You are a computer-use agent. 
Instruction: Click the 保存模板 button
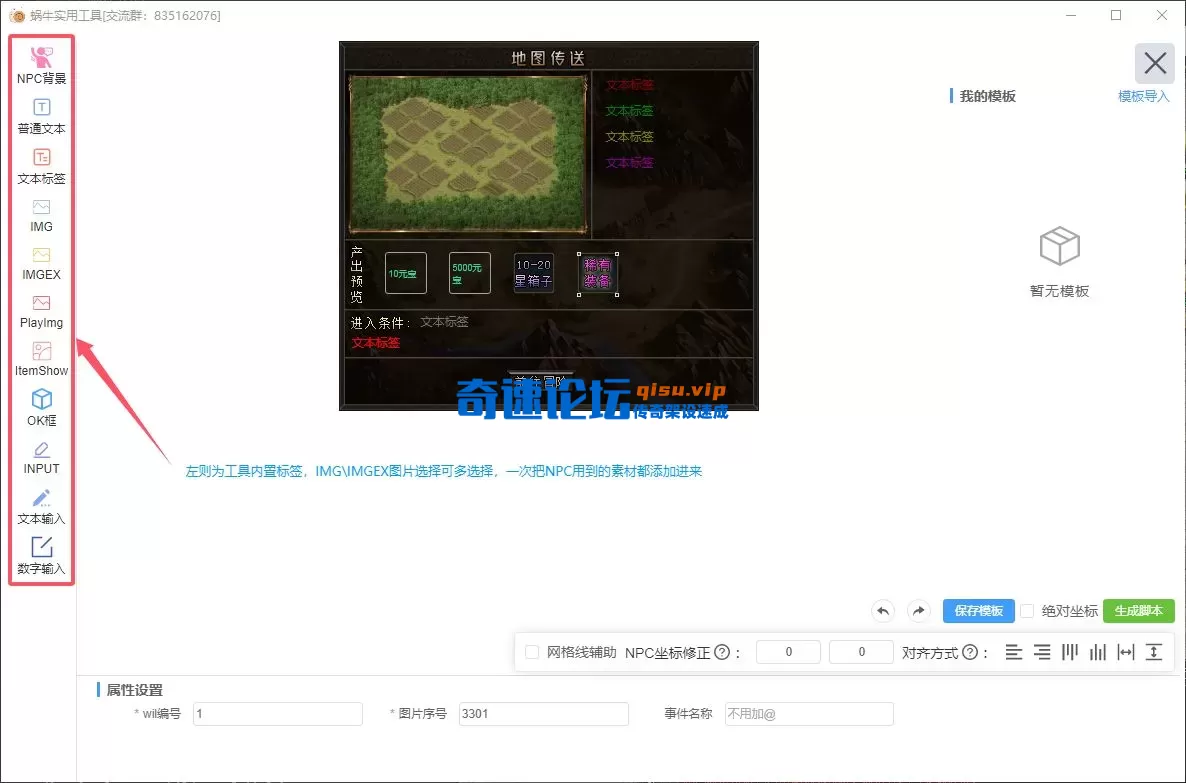pyautogui.click(x=978, y=611)
